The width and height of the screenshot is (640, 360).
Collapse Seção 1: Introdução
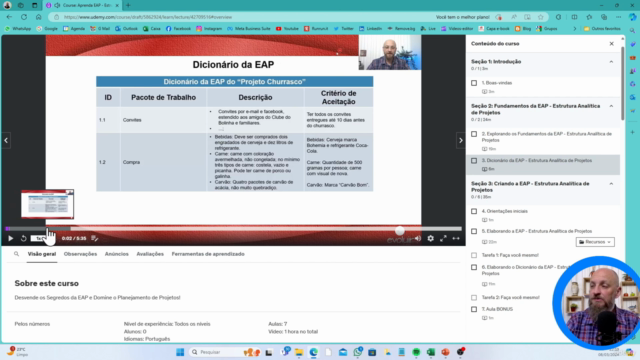point(611,62)
